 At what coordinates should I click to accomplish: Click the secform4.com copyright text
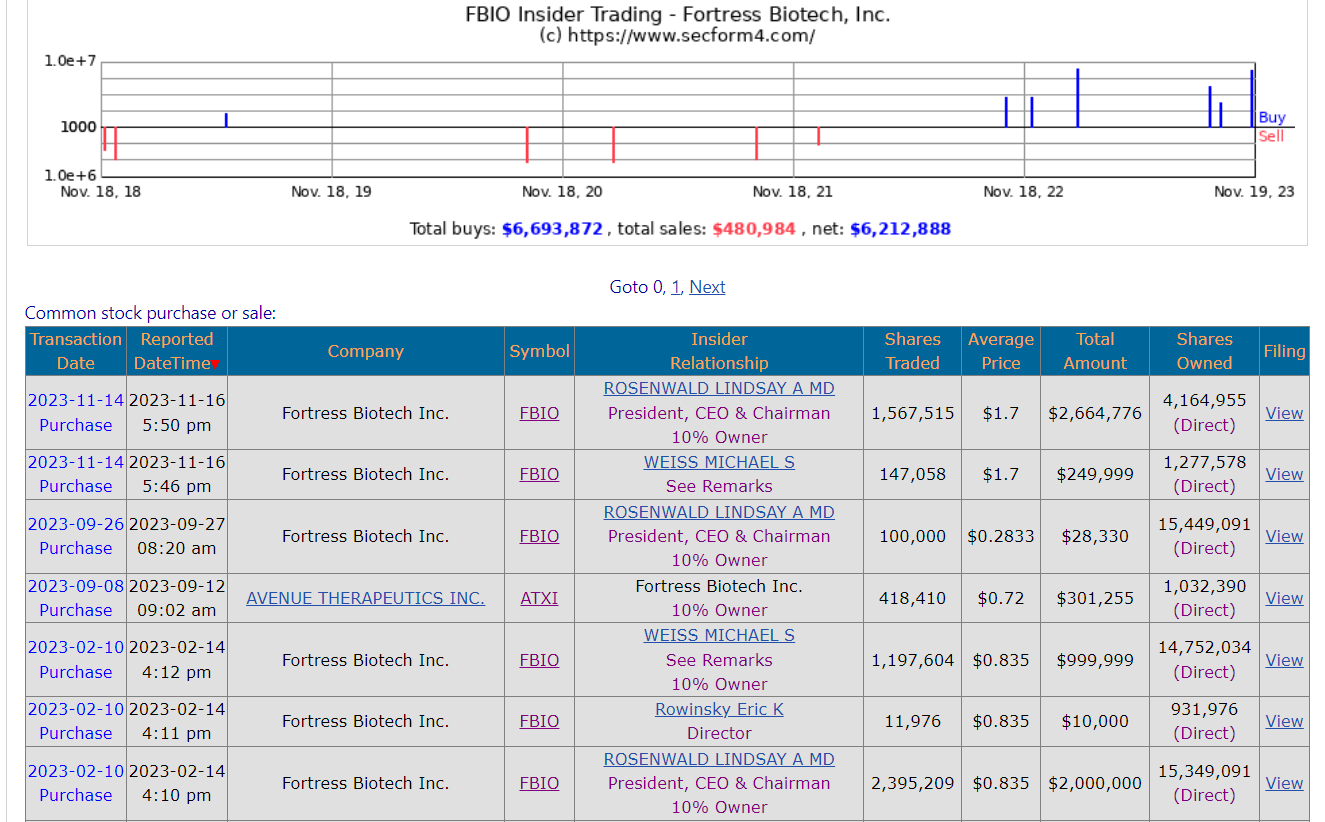coord(677,36)
